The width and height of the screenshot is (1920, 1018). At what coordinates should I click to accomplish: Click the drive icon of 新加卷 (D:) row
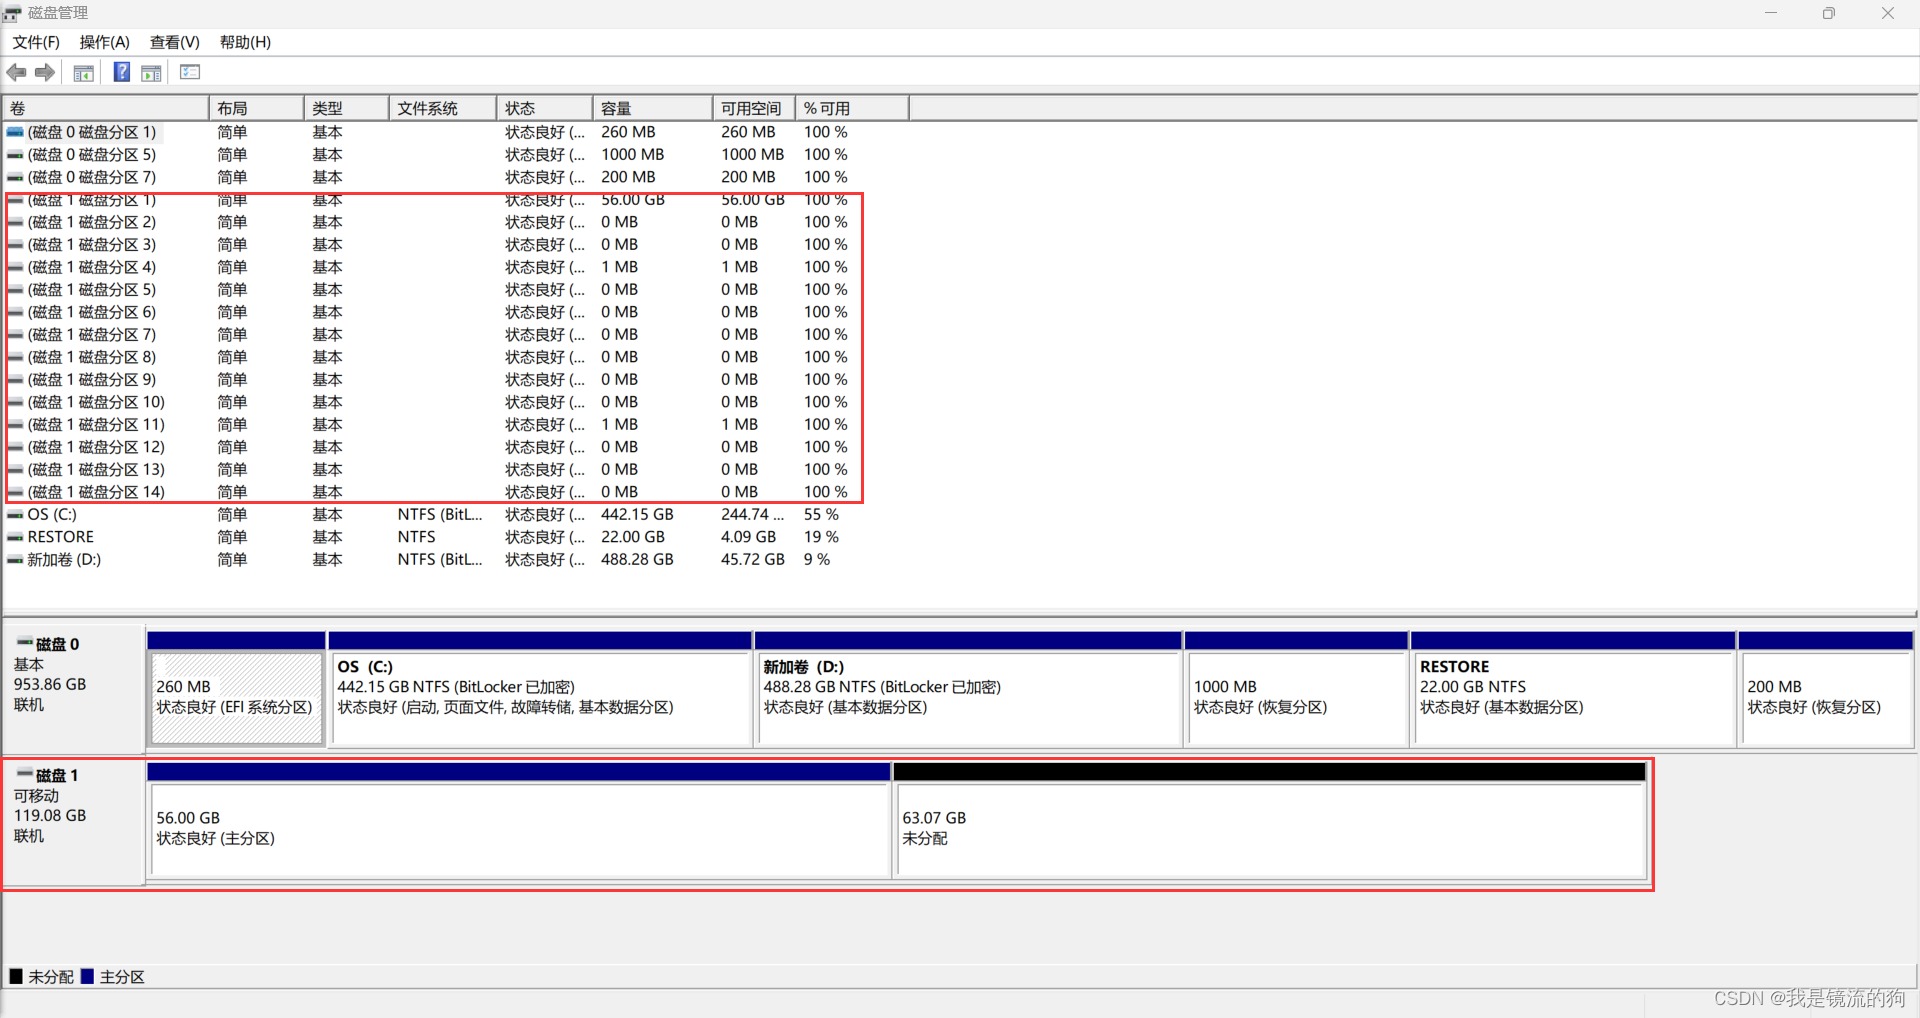tap(15, 560)
